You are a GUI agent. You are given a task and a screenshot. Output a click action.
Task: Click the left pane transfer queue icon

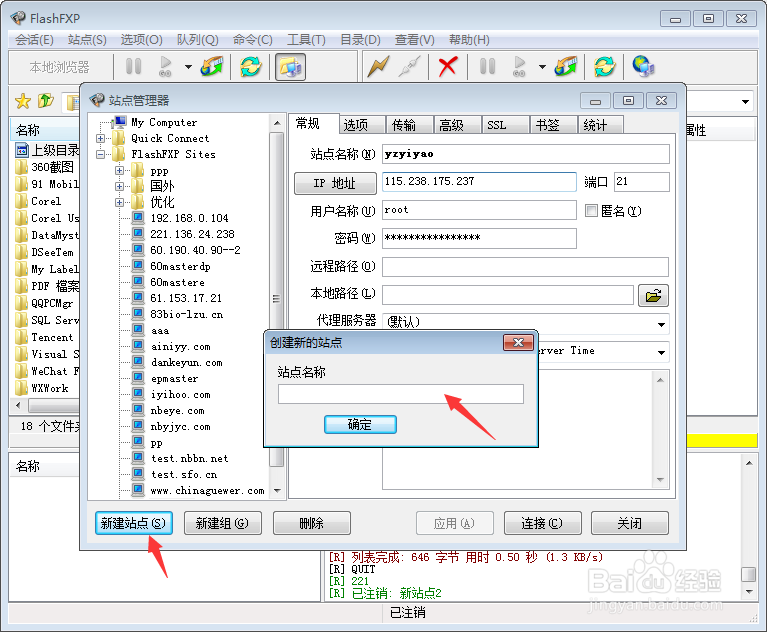pyautogui.click(x=212, y=66)
